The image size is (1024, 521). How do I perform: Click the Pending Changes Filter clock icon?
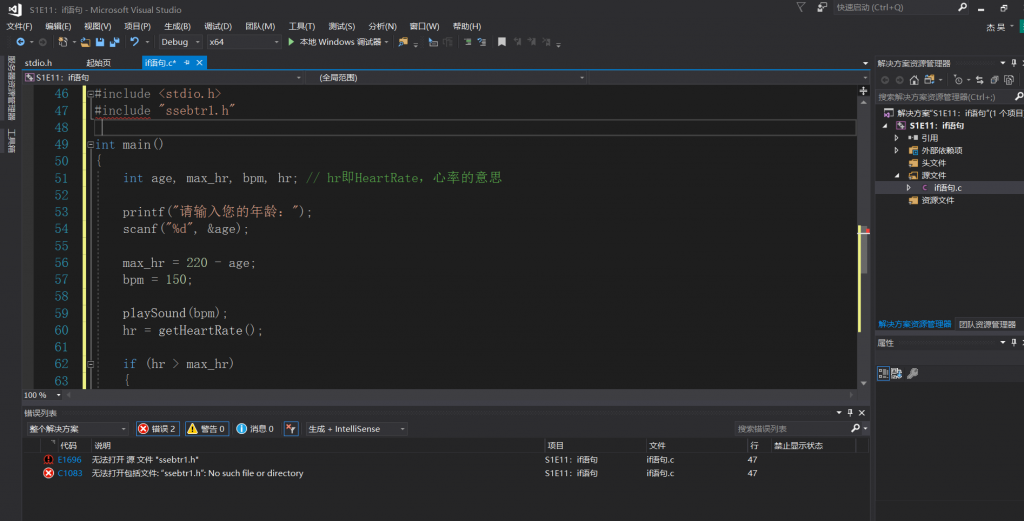(x=958, y=80)
